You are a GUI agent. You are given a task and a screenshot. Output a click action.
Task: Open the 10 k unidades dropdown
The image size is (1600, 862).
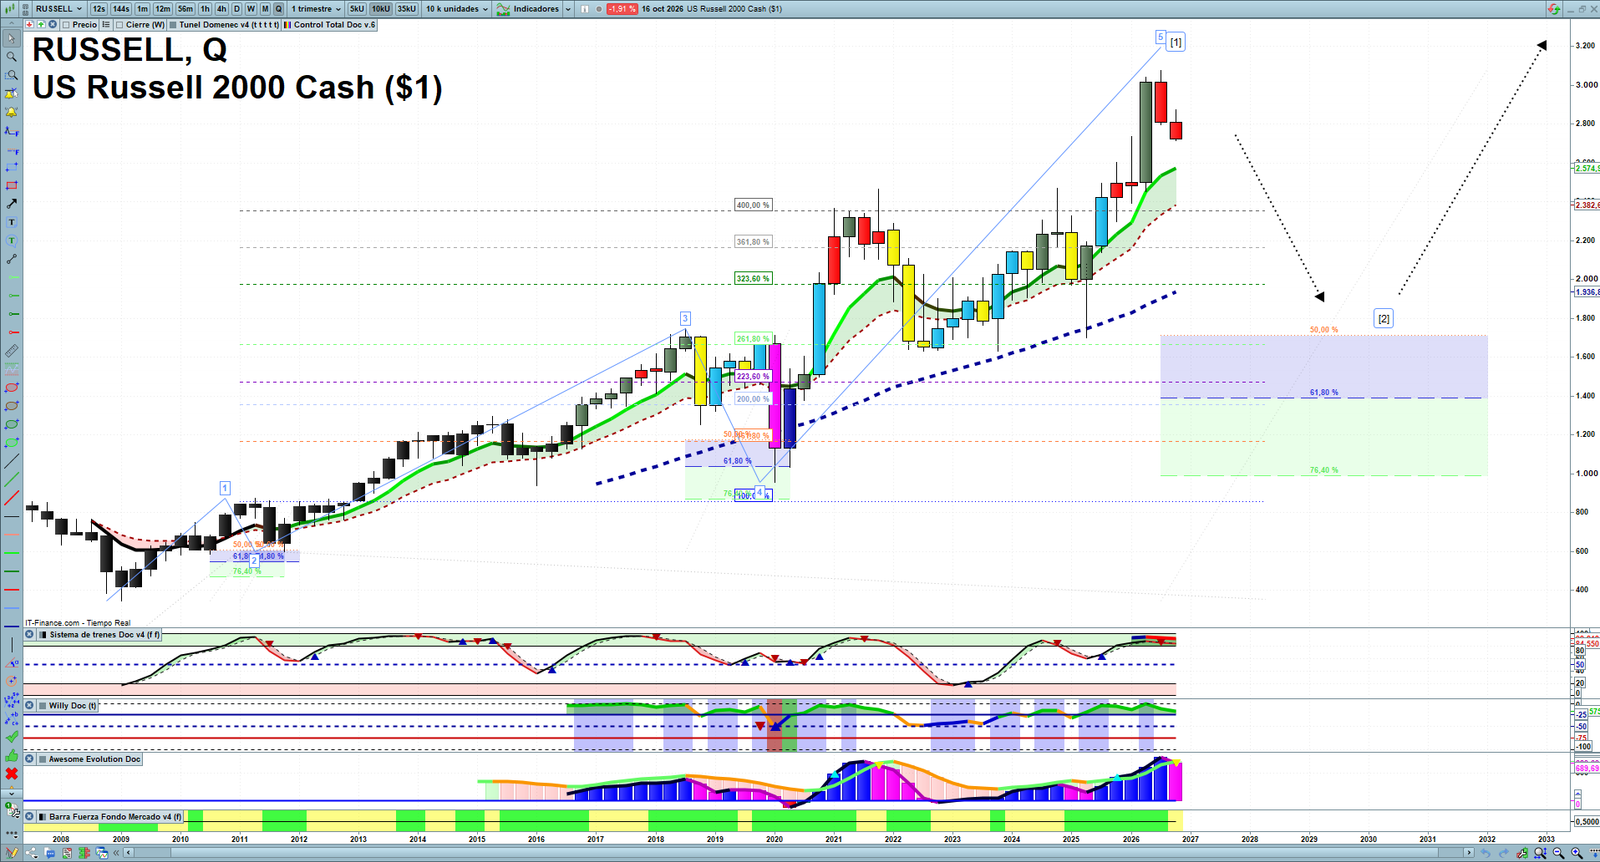[x=457, y=9]
